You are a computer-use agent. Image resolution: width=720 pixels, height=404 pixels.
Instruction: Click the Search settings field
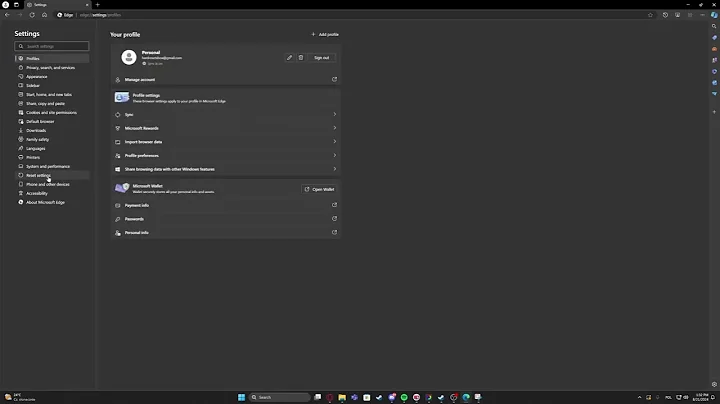pos(52,46)
